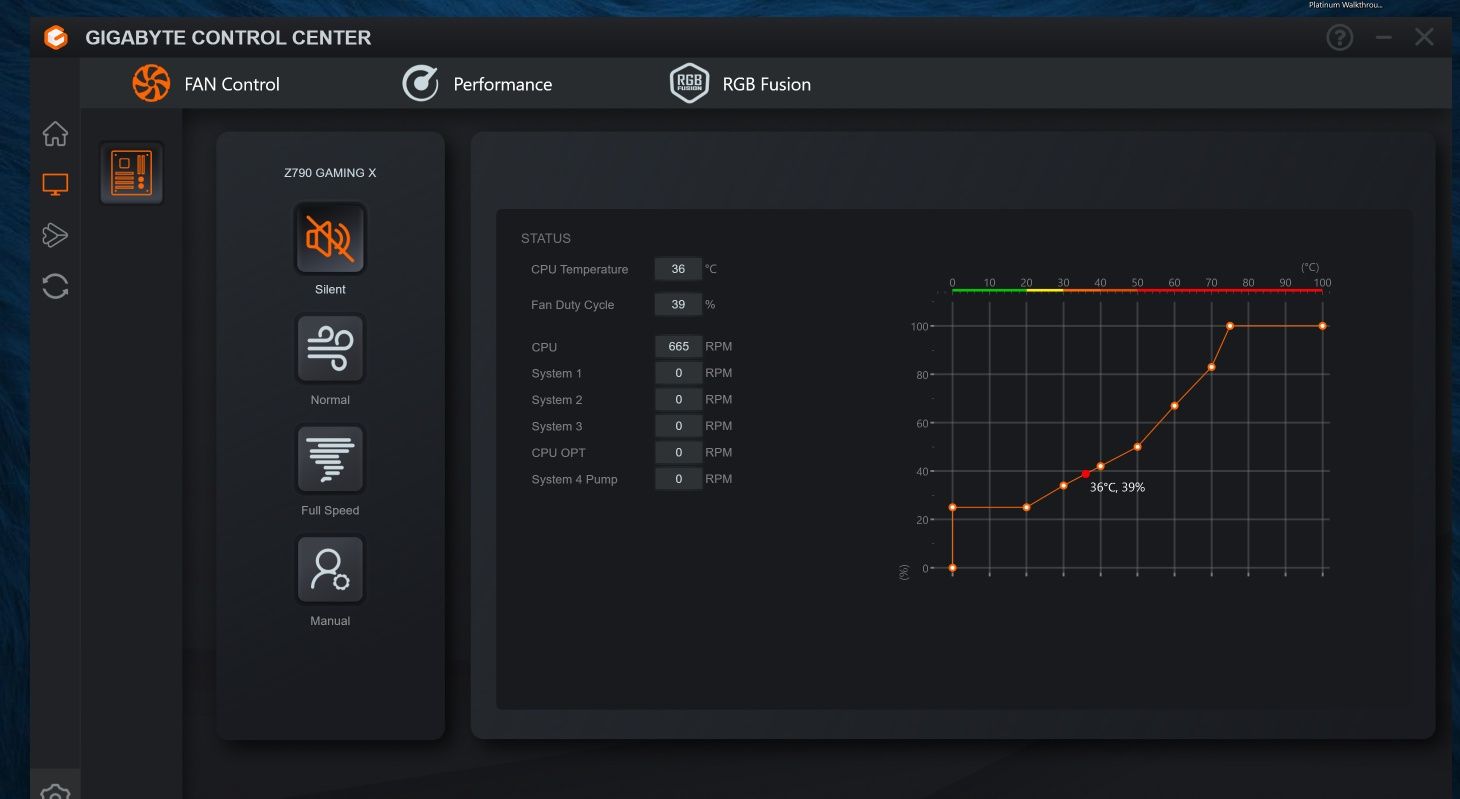Viewport: 1460px width, 799px height.
Task: Click the 36°C, 39% graph tooltip
Action: click(1117, 488)
